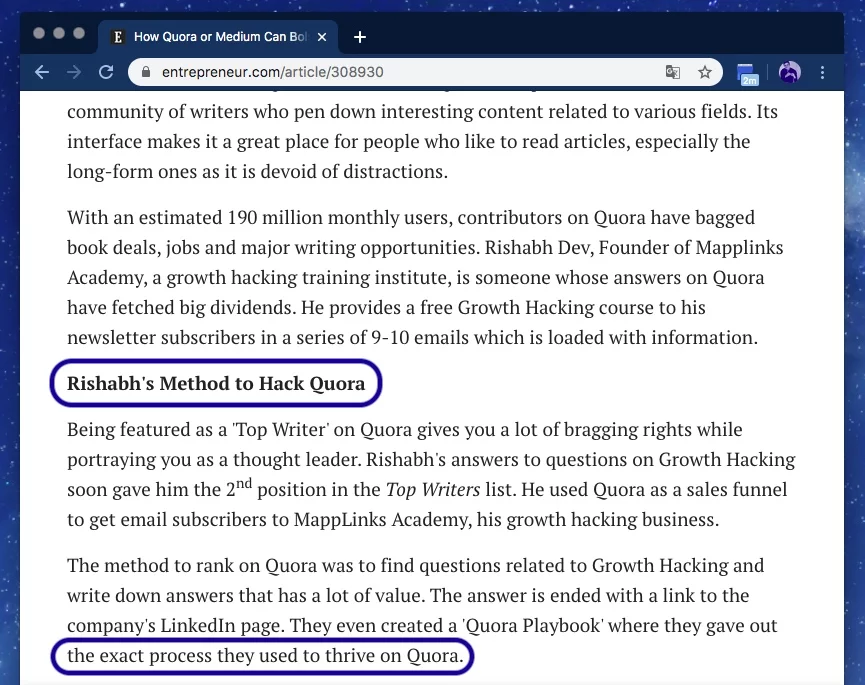
Task: Open the Chrome profile avatar
Action: tap(789, 72)
